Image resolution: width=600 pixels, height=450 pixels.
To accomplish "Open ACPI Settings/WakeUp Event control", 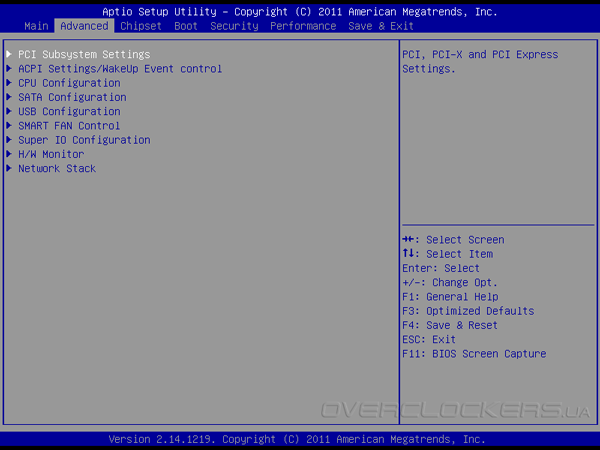I will coord(120,69).
